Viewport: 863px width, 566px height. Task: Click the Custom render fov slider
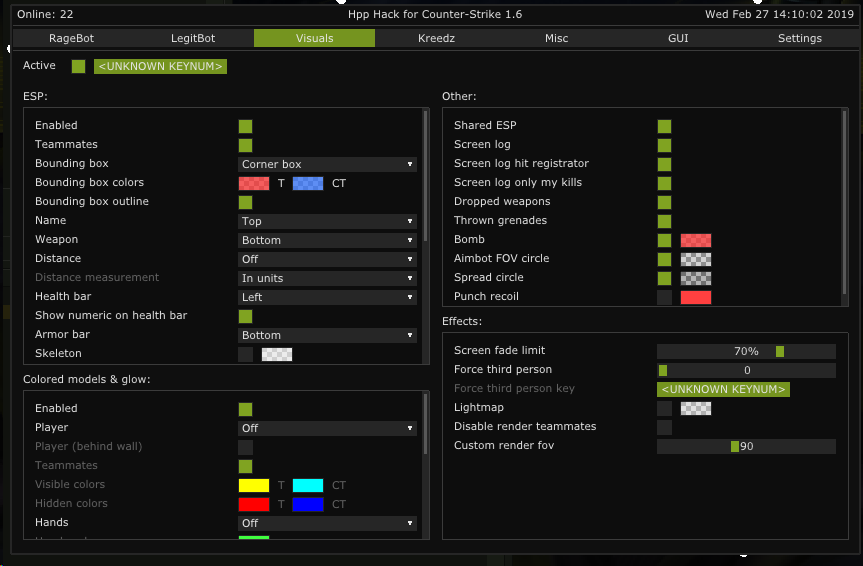click(746, 446)
